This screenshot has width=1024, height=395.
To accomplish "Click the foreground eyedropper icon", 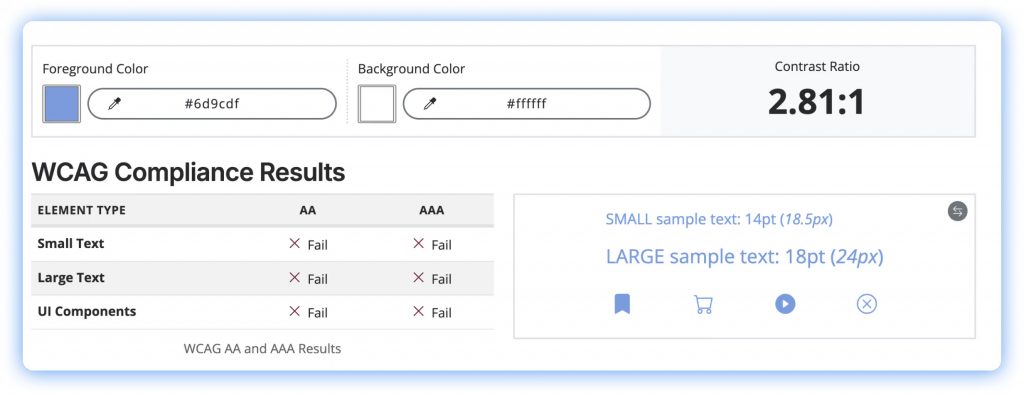I will tap(114, 104).
